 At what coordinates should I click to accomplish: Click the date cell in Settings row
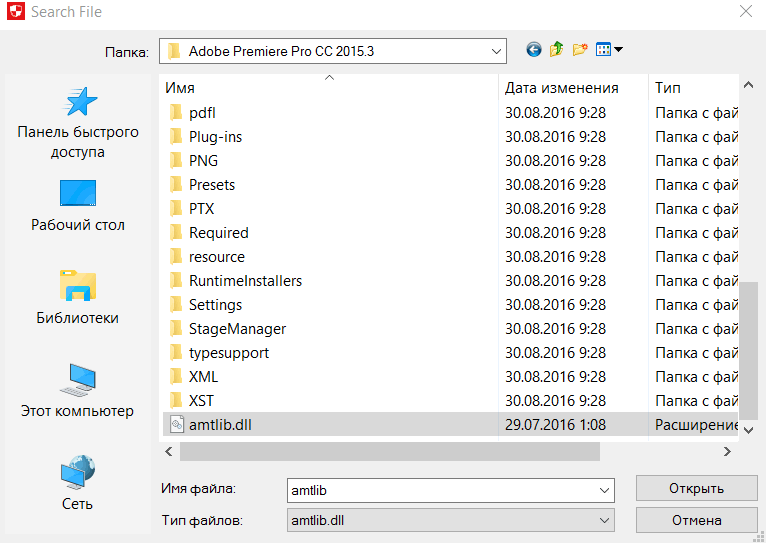555,305
